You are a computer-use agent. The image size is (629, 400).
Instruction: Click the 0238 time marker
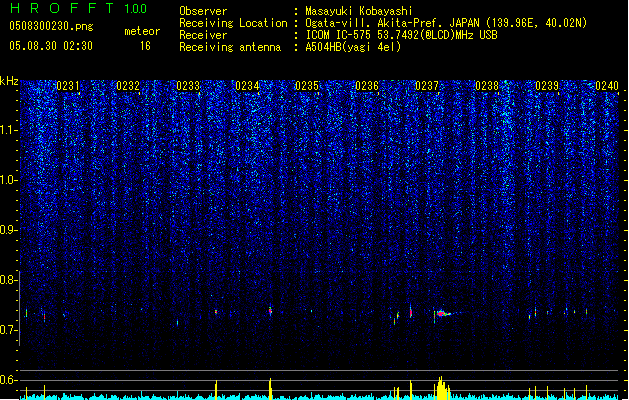[x=487, y=86]
